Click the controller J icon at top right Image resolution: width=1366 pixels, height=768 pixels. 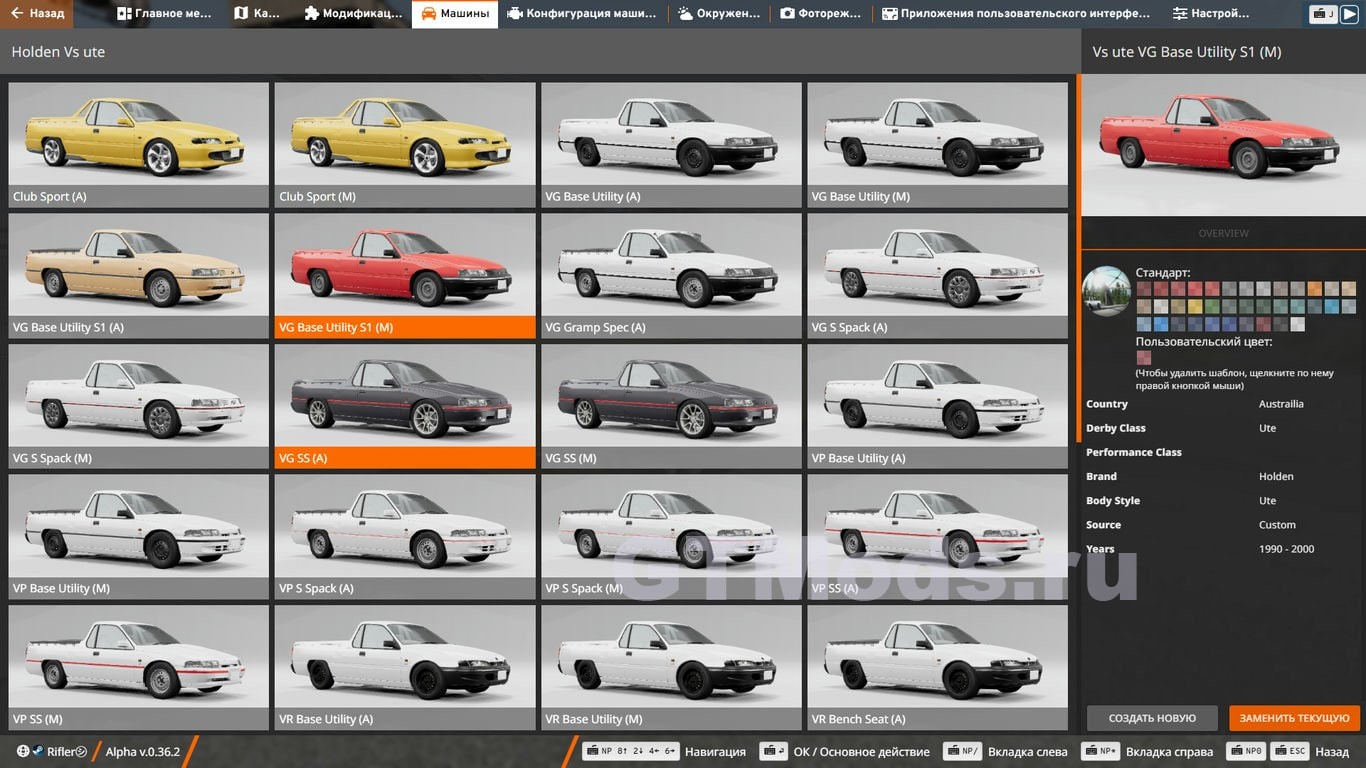1324,14
